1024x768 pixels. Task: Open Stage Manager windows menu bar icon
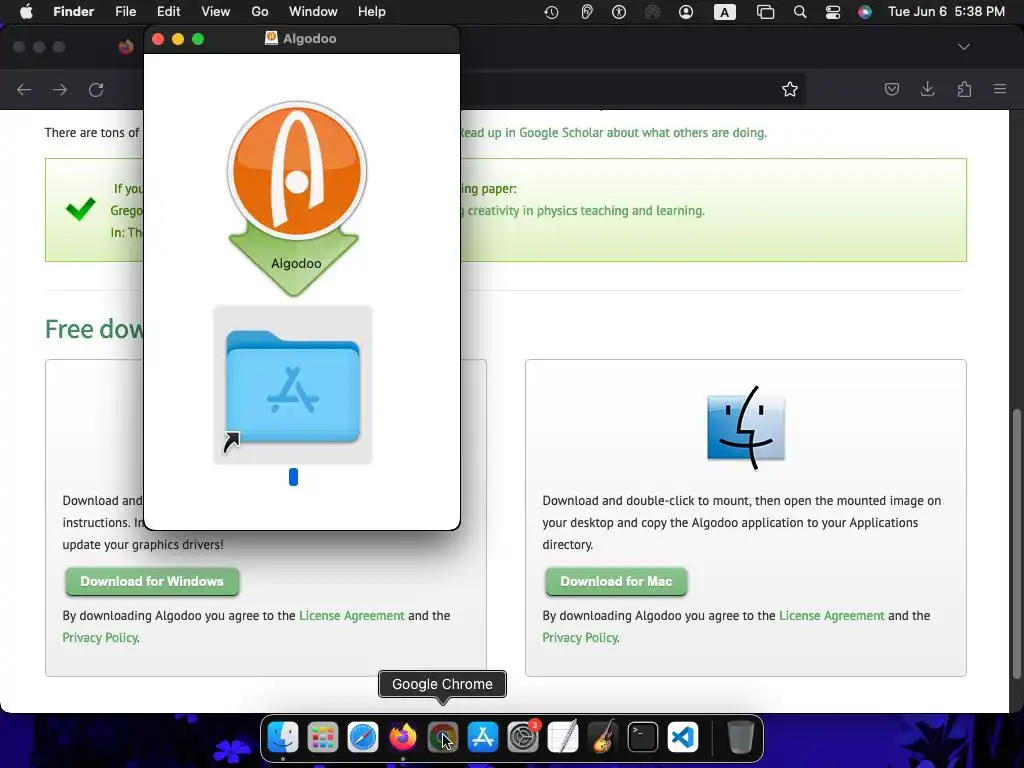coord(765,12)
